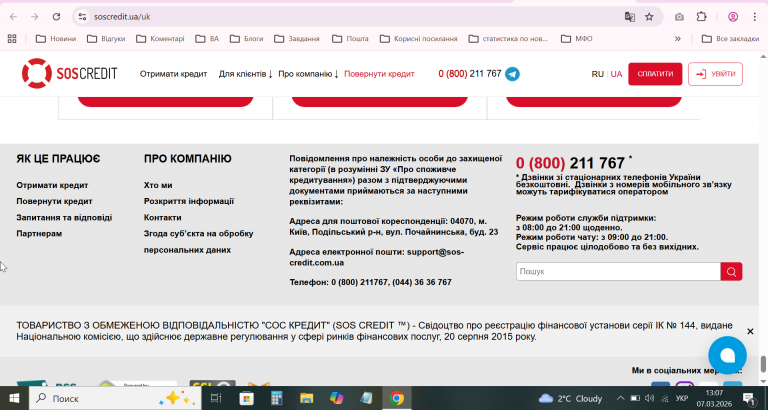Open Calculator from the taskbar
Viewport: 768px width, 410px height.
(277, 398)
